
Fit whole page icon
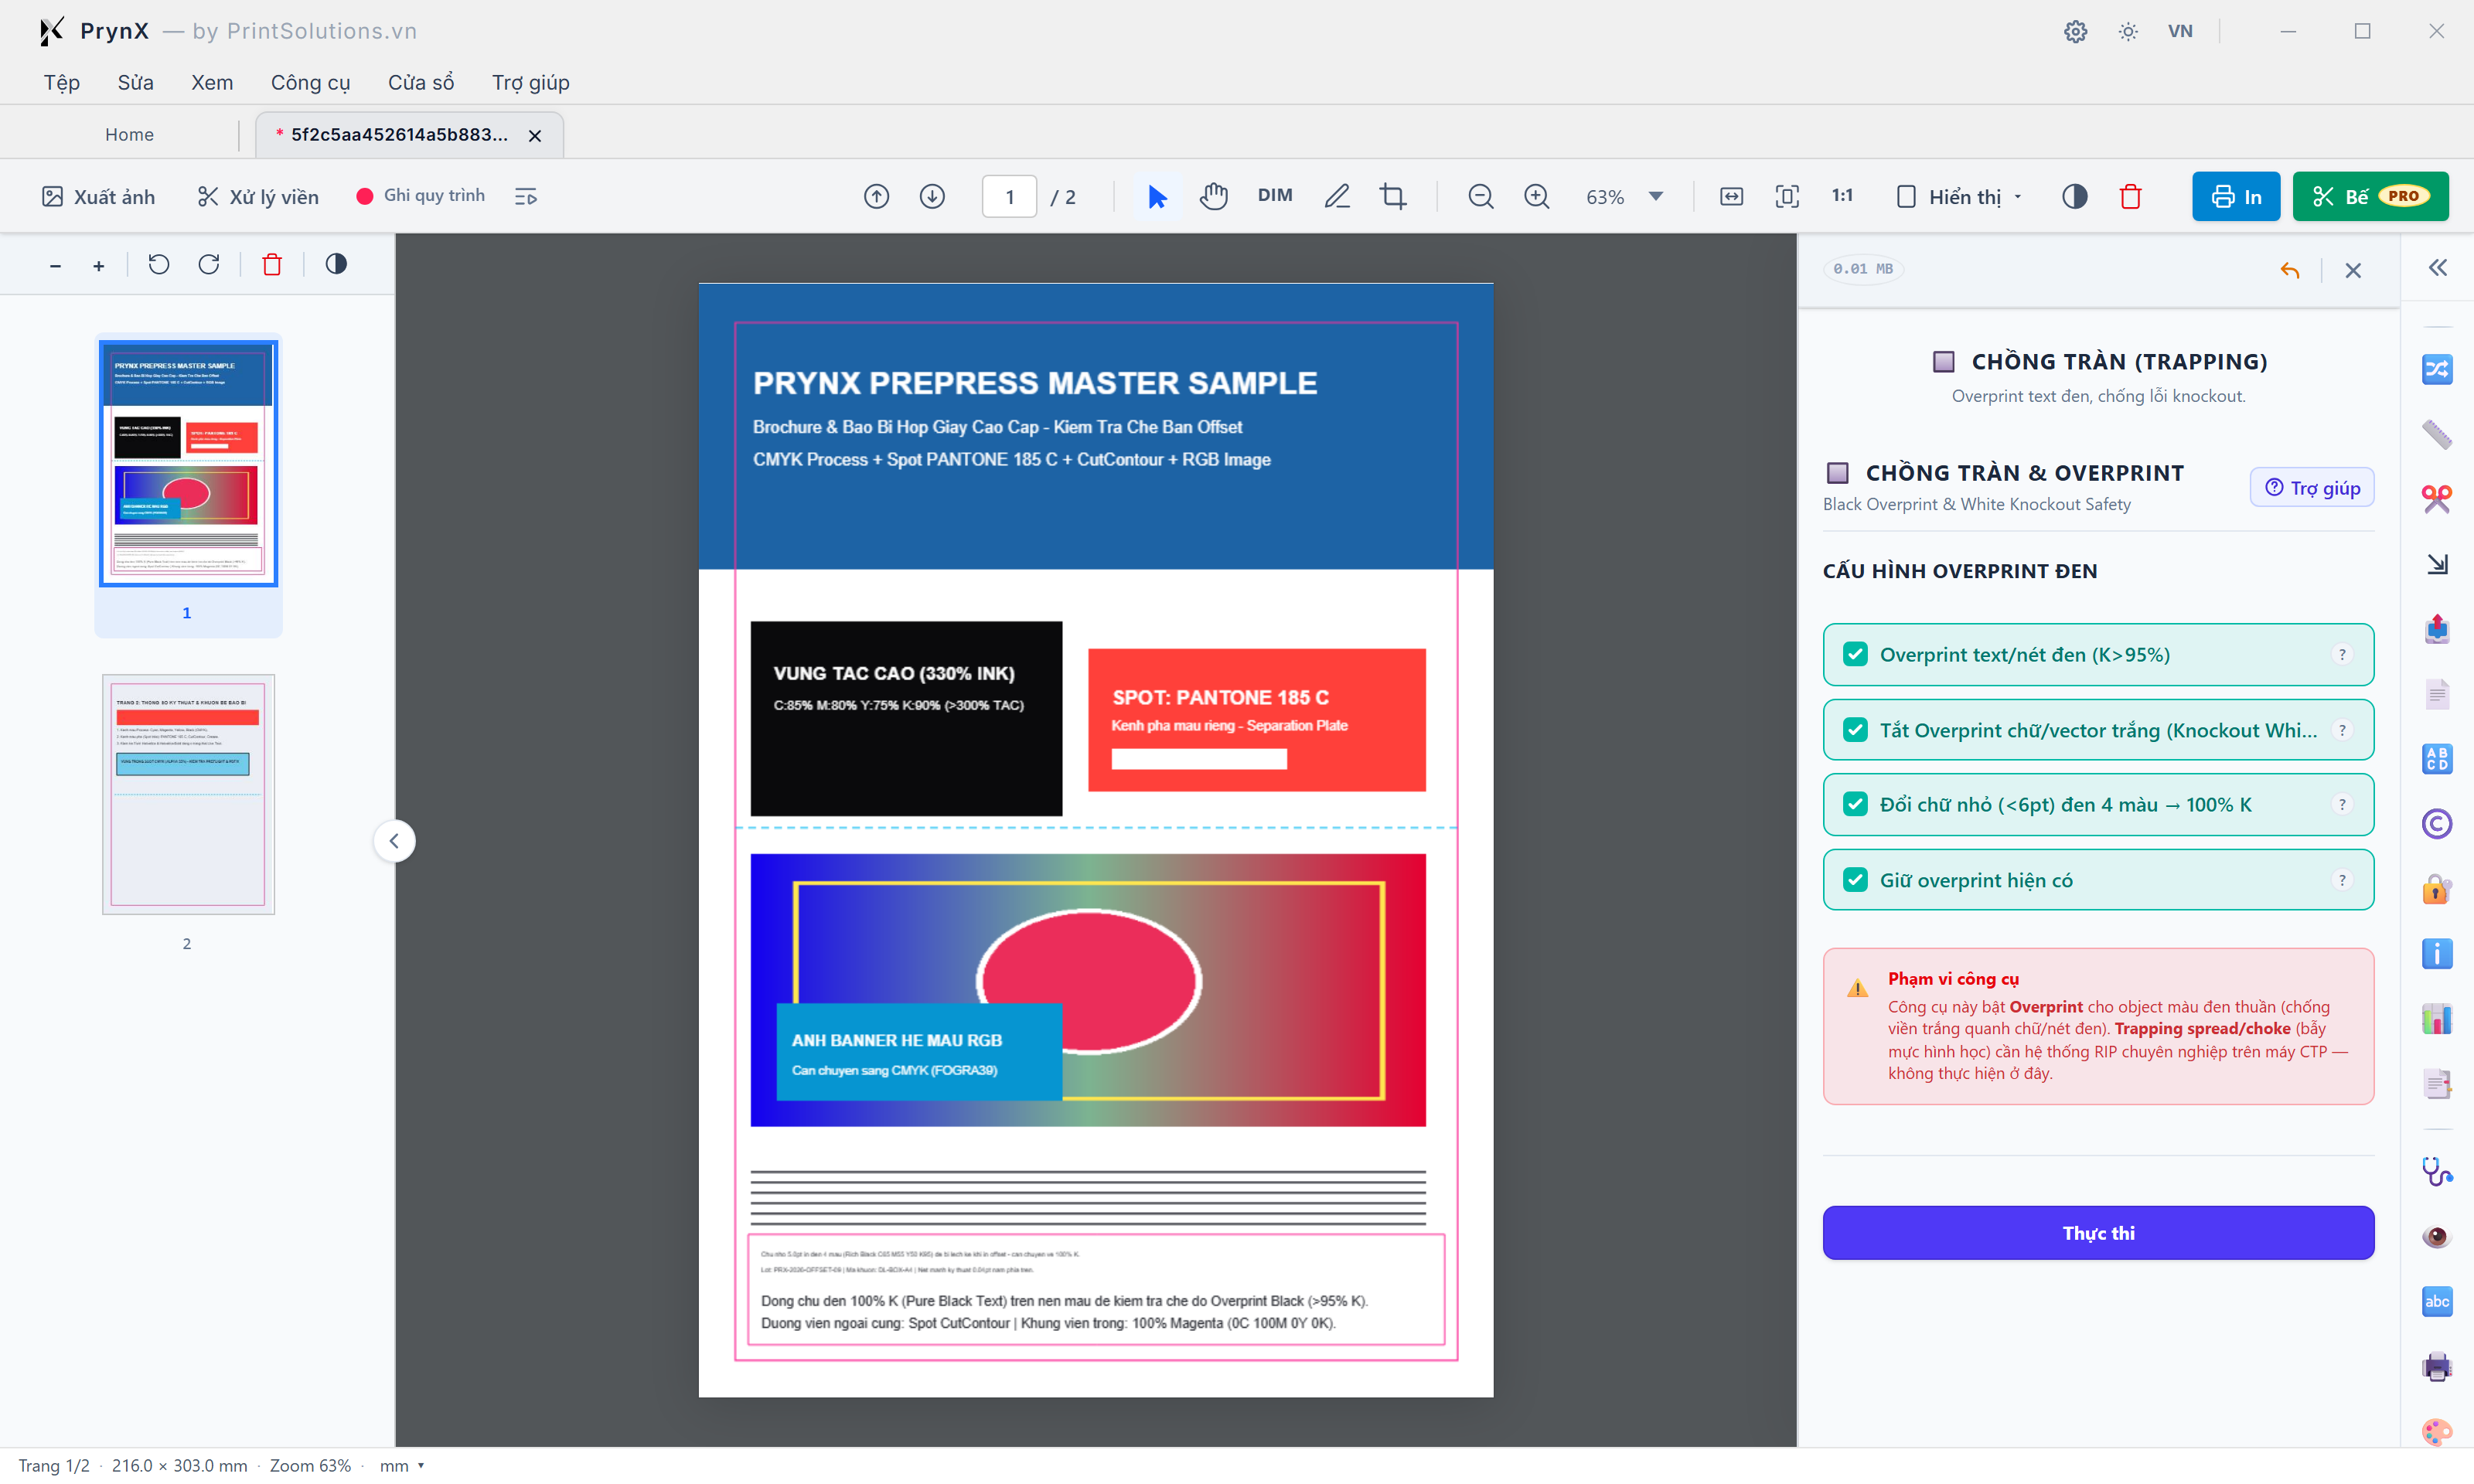1787,196
